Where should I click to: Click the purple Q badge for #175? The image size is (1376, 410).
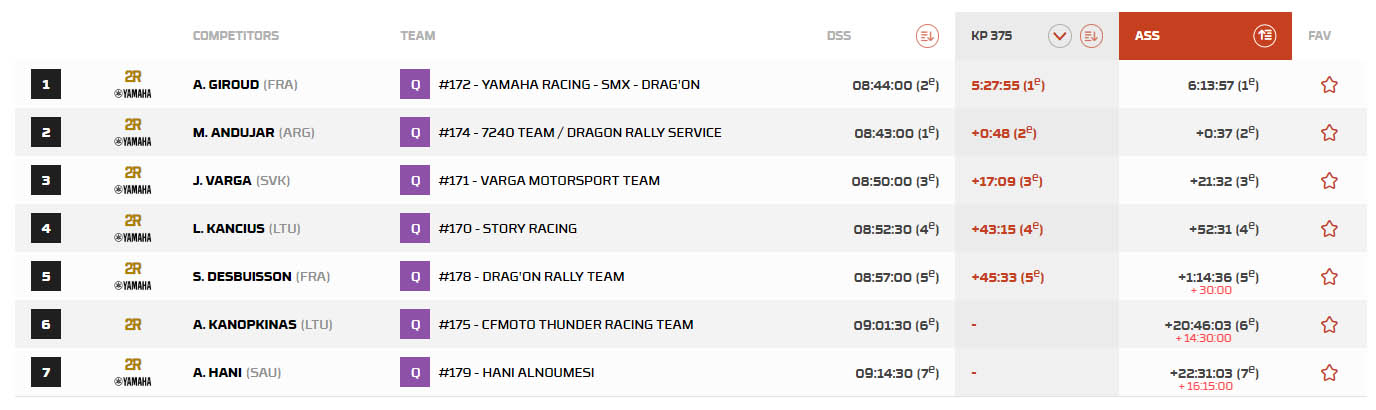(x=414, y=325)
